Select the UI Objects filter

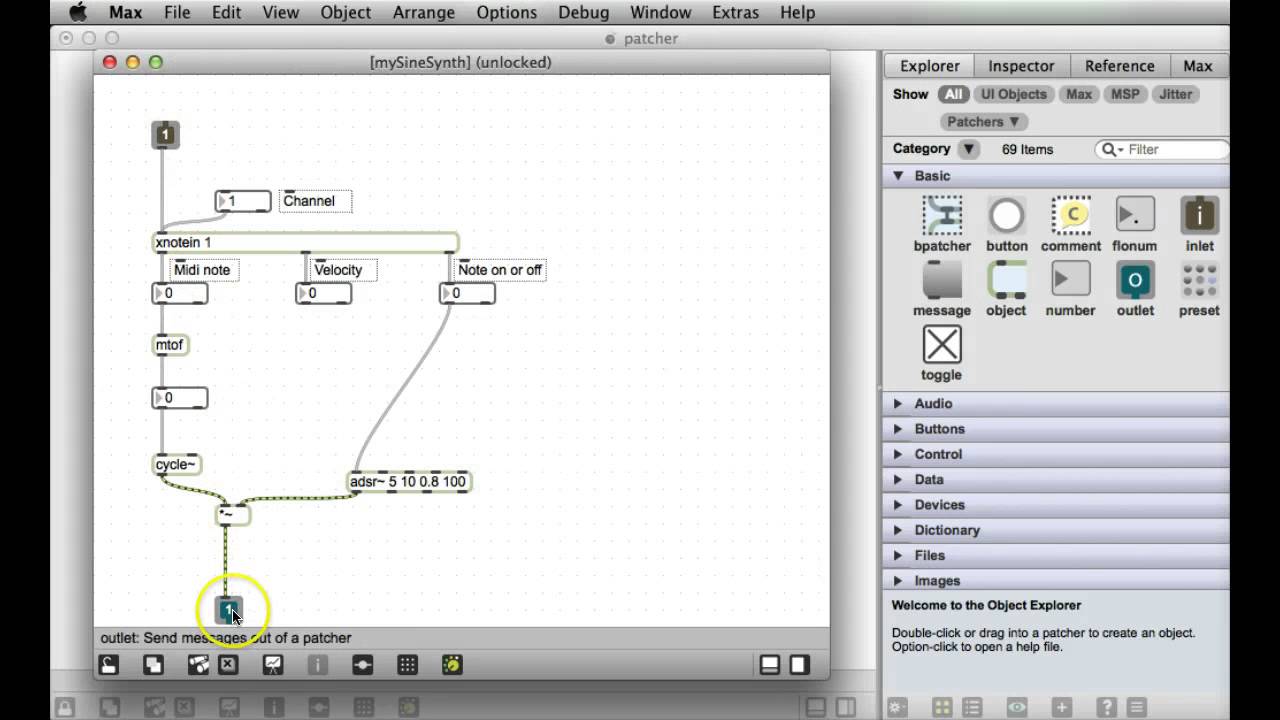(1013, 94)
